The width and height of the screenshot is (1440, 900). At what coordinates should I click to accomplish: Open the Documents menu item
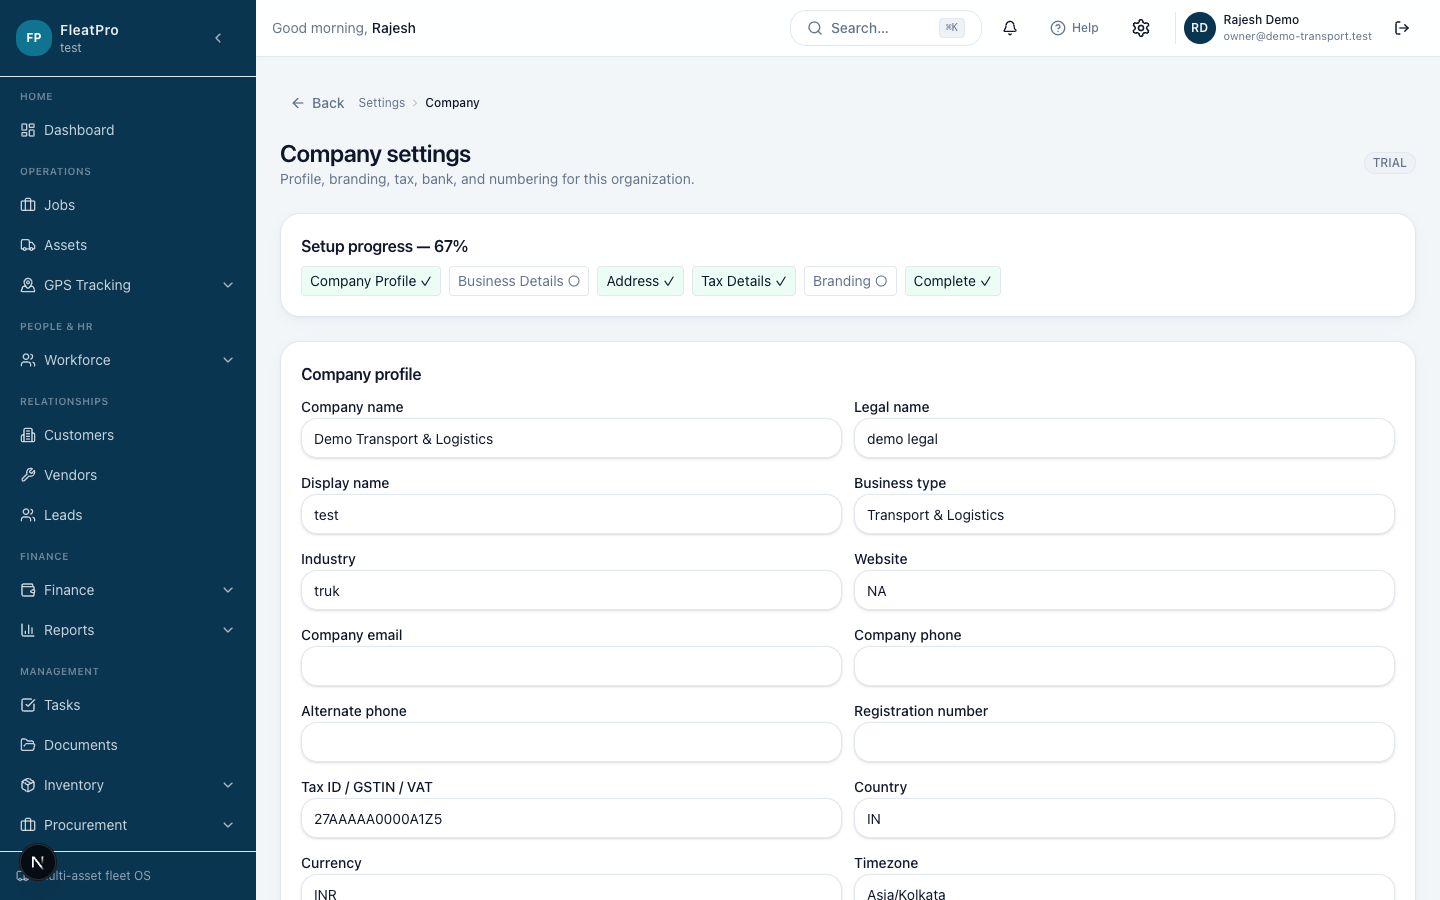(x=128, y=745)
